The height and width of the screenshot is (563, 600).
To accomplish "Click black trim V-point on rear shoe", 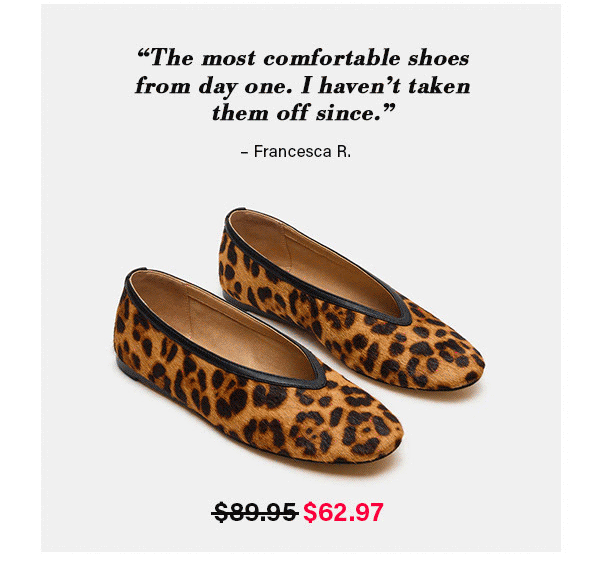I will click(401, 318).
